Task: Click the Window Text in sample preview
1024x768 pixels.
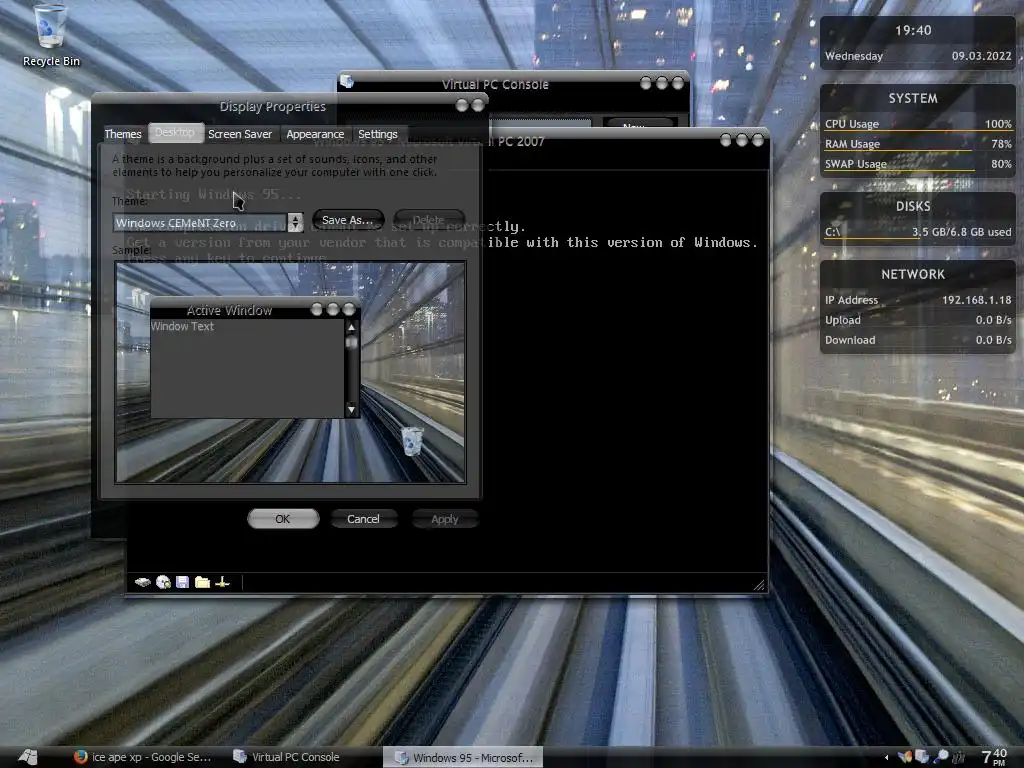Action: click(x=182, y=326)
